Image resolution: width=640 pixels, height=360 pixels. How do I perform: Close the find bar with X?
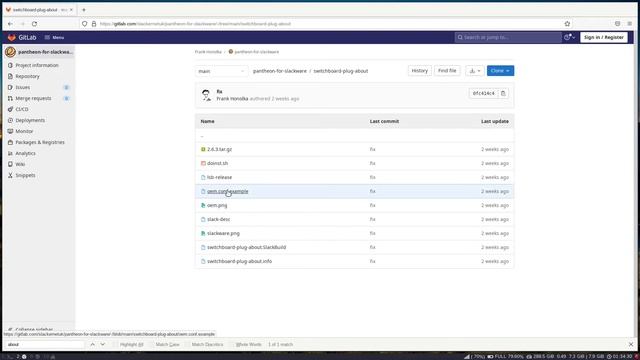tap(631, 344)
